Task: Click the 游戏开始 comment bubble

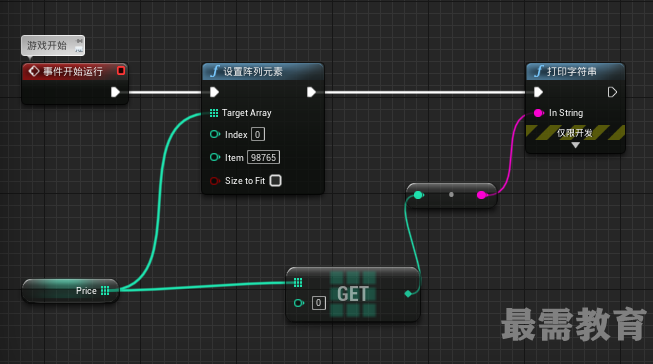Action: tap(53, 45)
